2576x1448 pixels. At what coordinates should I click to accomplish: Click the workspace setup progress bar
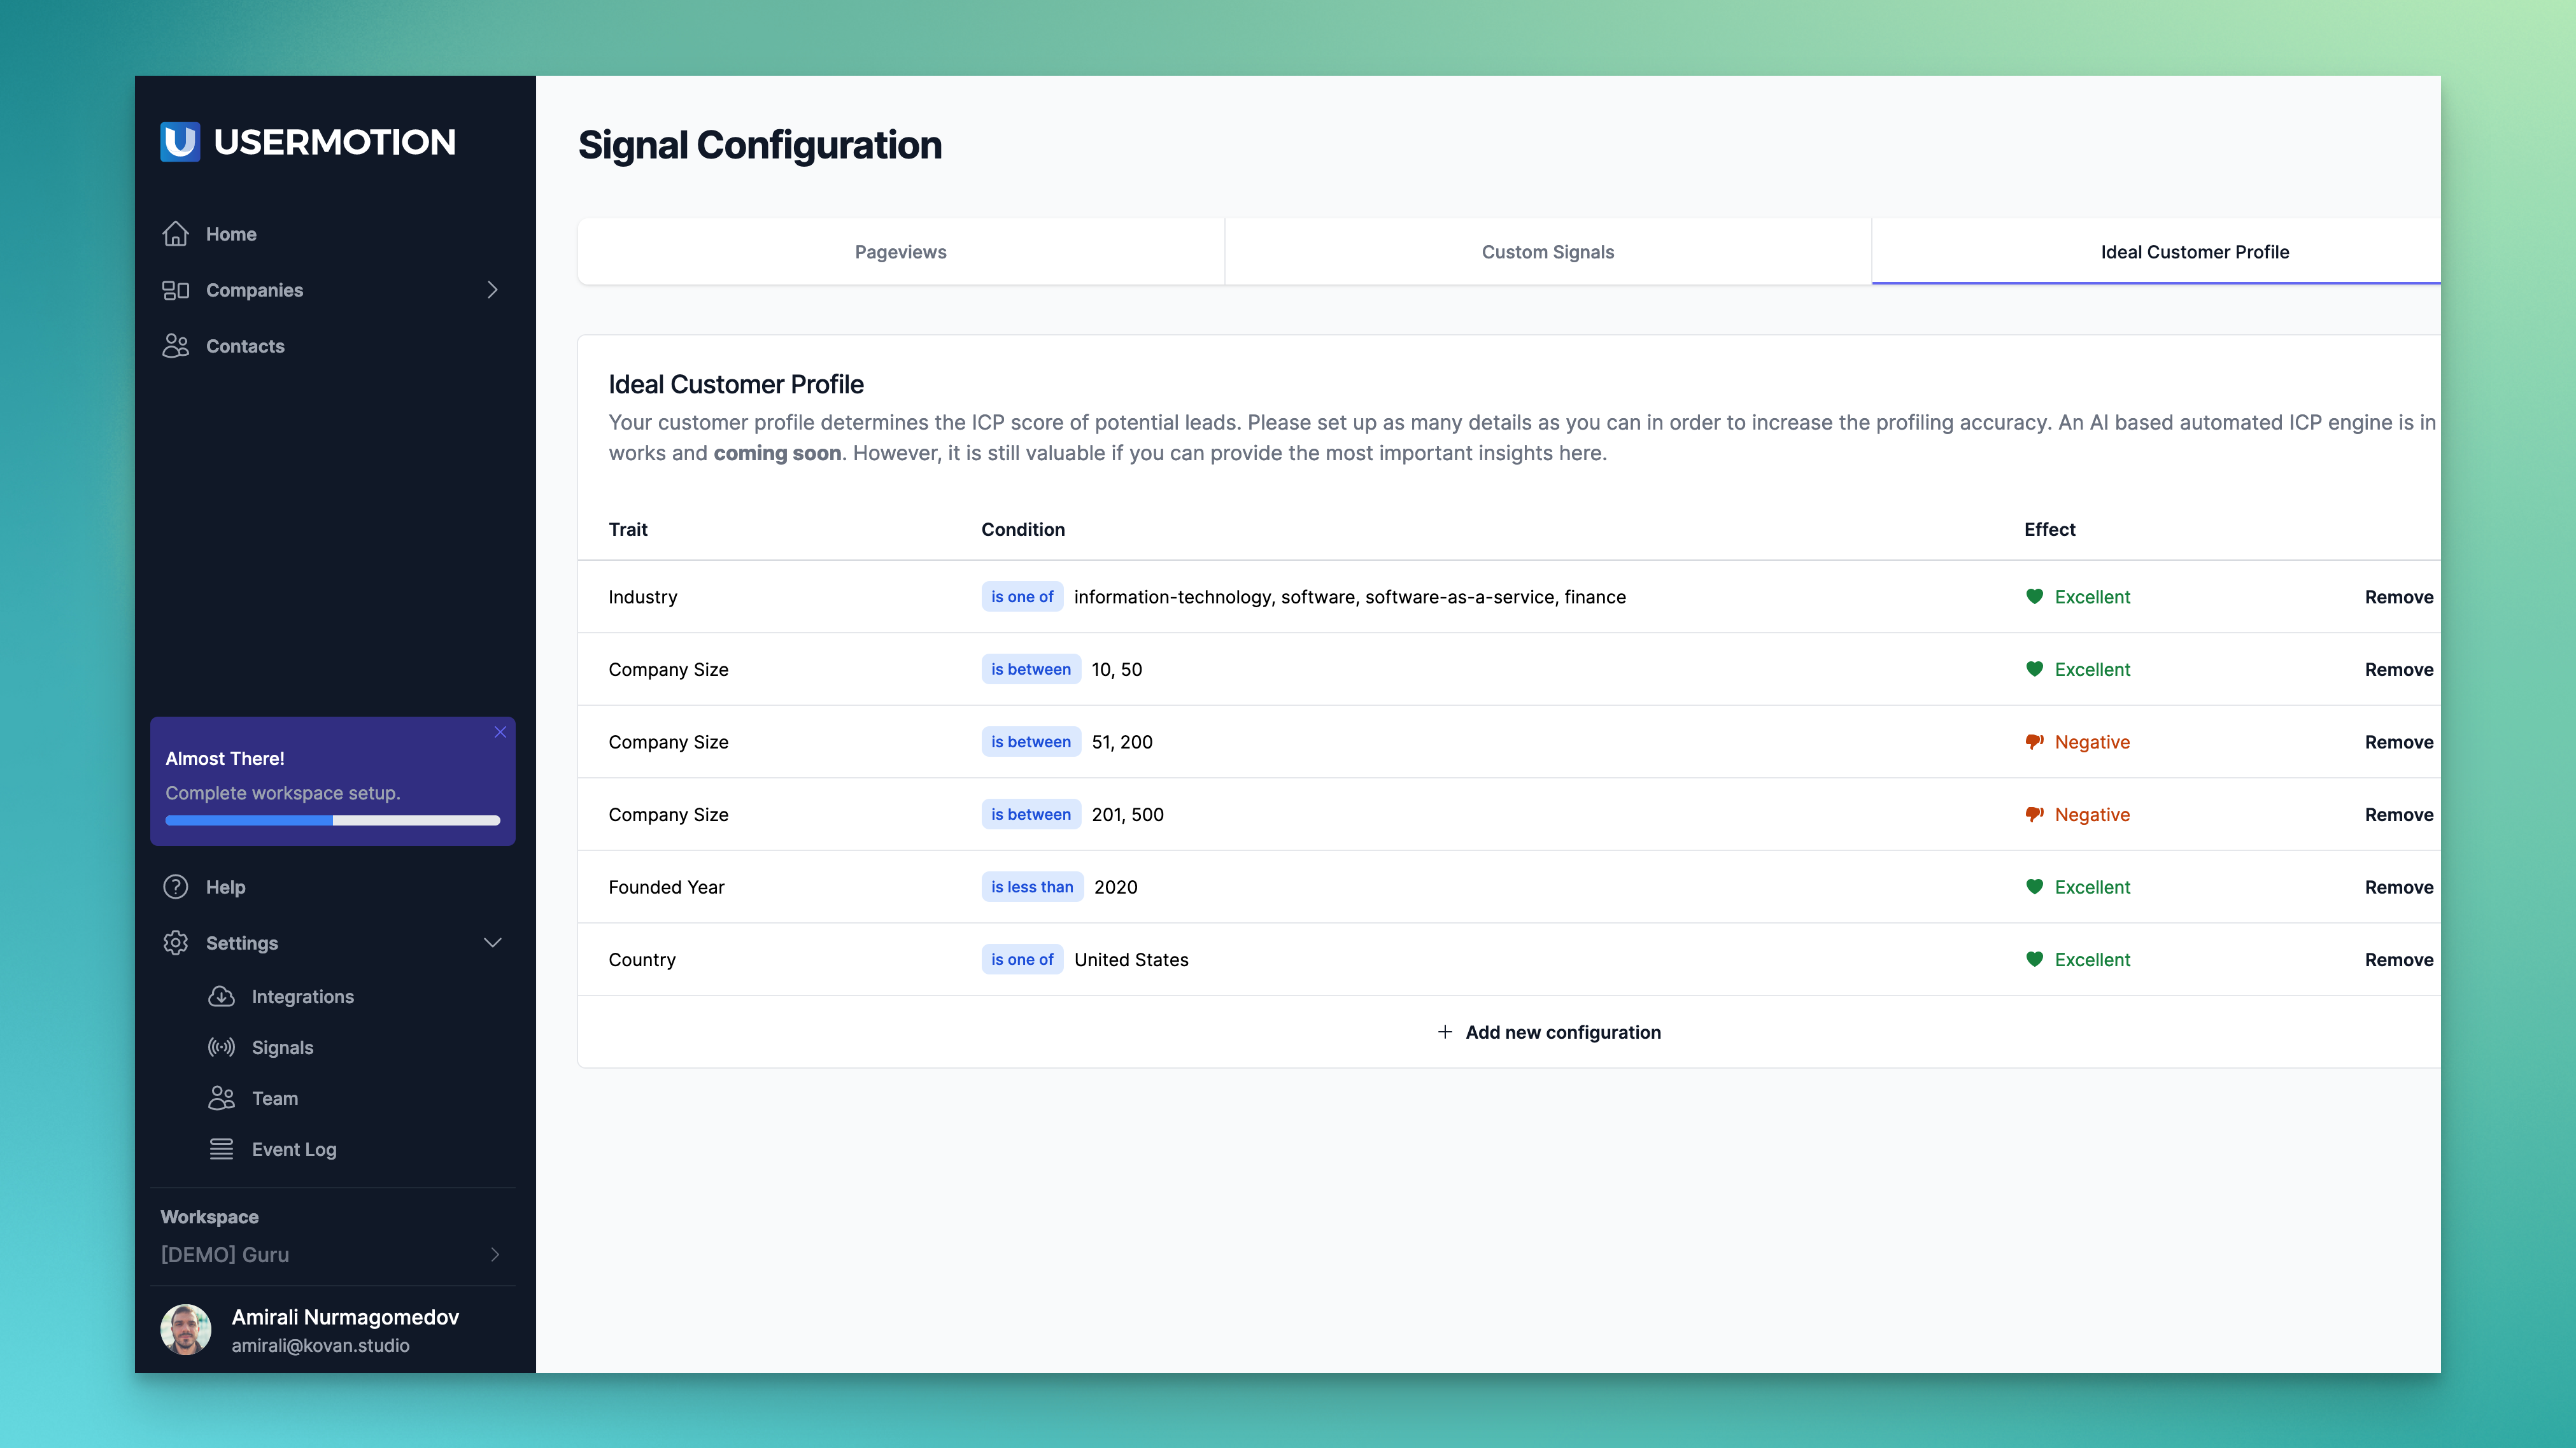332,821
